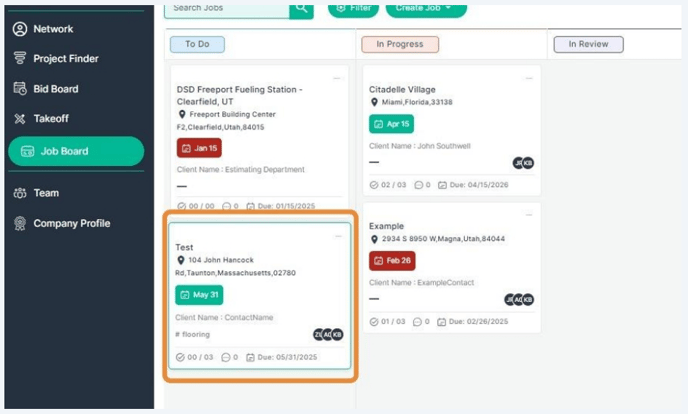Click the red Jan 15 date badge
688x414 pixels.
[199, 148]
